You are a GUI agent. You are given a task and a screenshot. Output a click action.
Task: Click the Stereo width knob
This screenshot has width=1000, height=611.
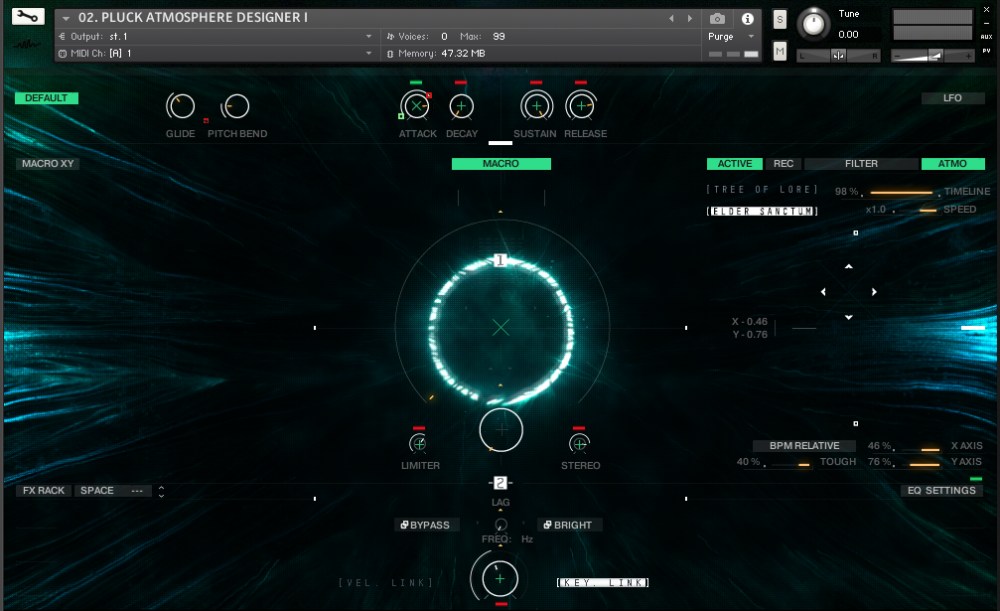point(579,443)
